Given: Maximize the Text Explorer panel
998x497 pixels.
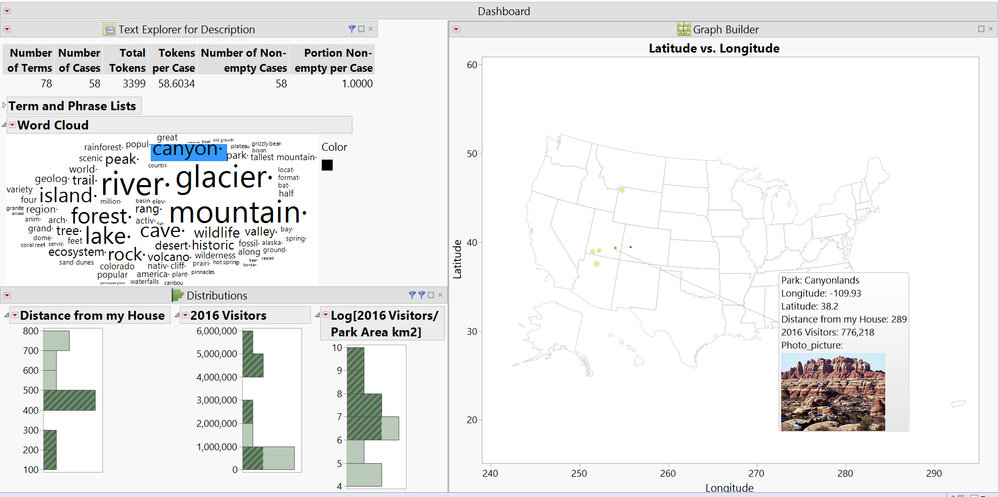Looking at the screenshot, I should pyautogui.click(x=362, y=29).
